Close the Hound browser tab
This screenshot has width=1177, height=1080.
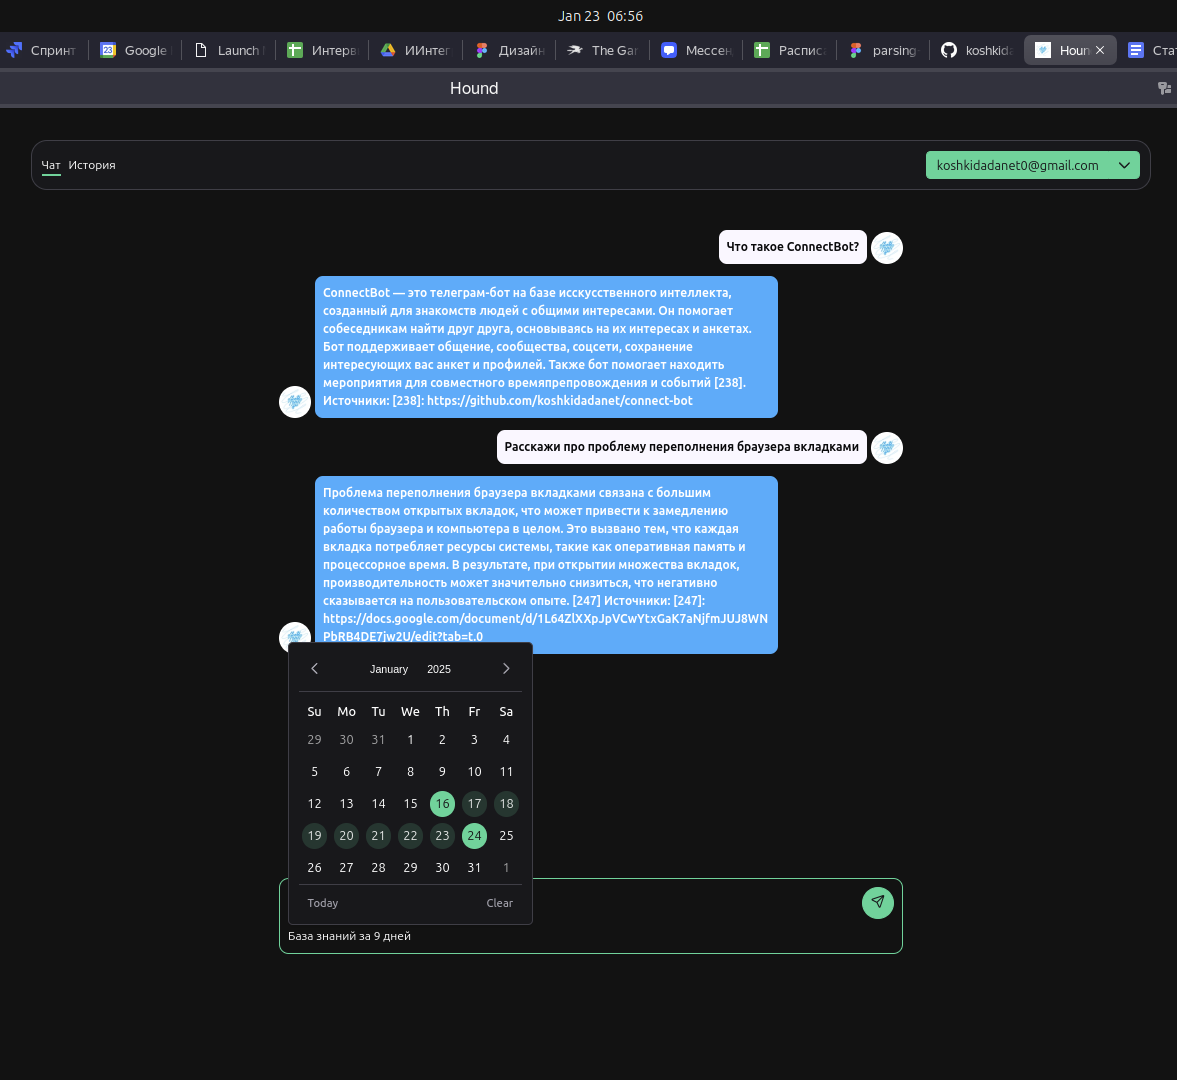1100,50
